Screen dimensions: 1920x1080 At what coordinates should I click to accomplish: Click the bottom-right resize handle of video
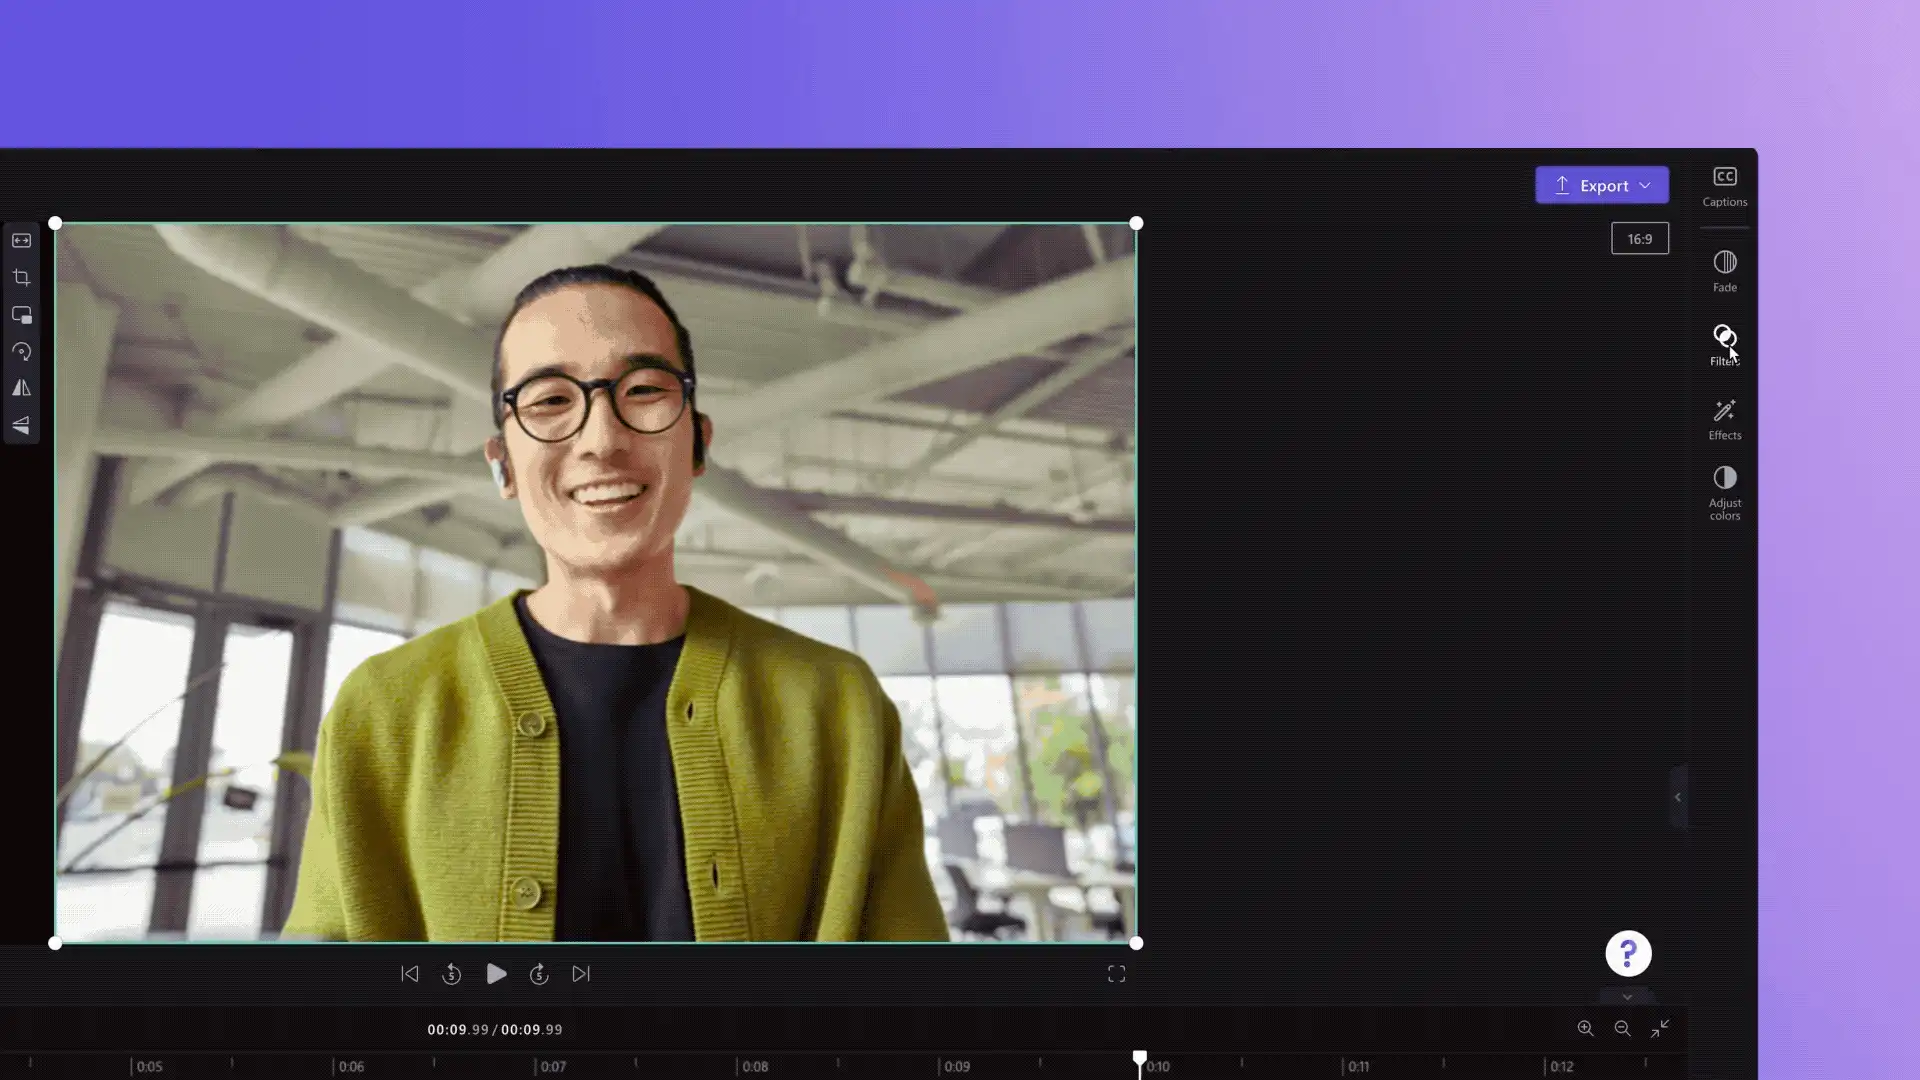1136,943
